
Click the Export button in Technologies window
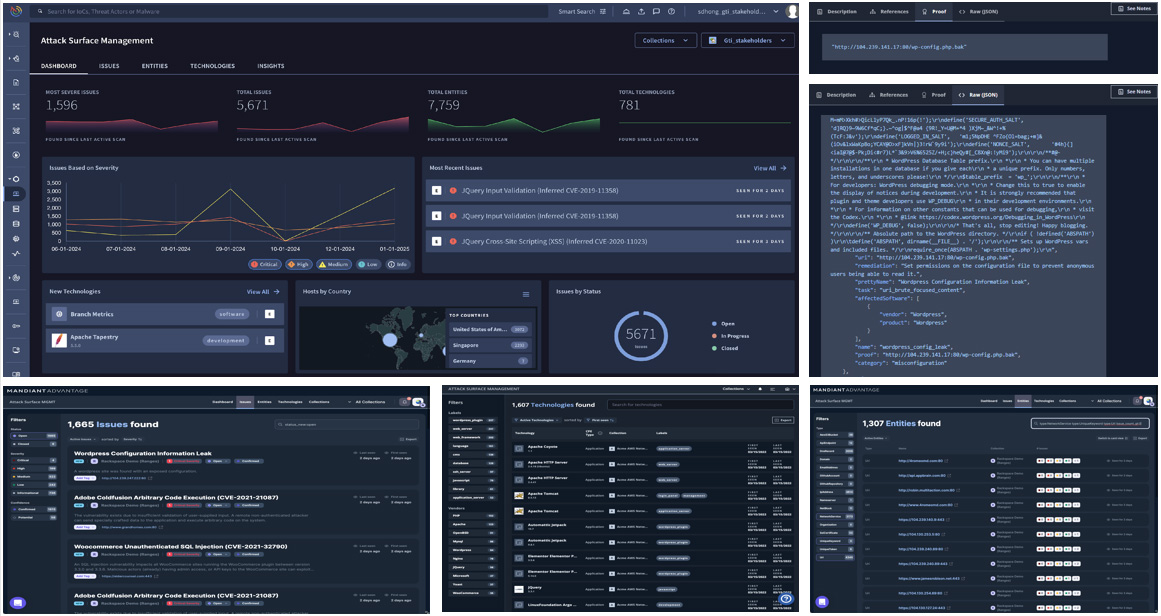point(783,420)
